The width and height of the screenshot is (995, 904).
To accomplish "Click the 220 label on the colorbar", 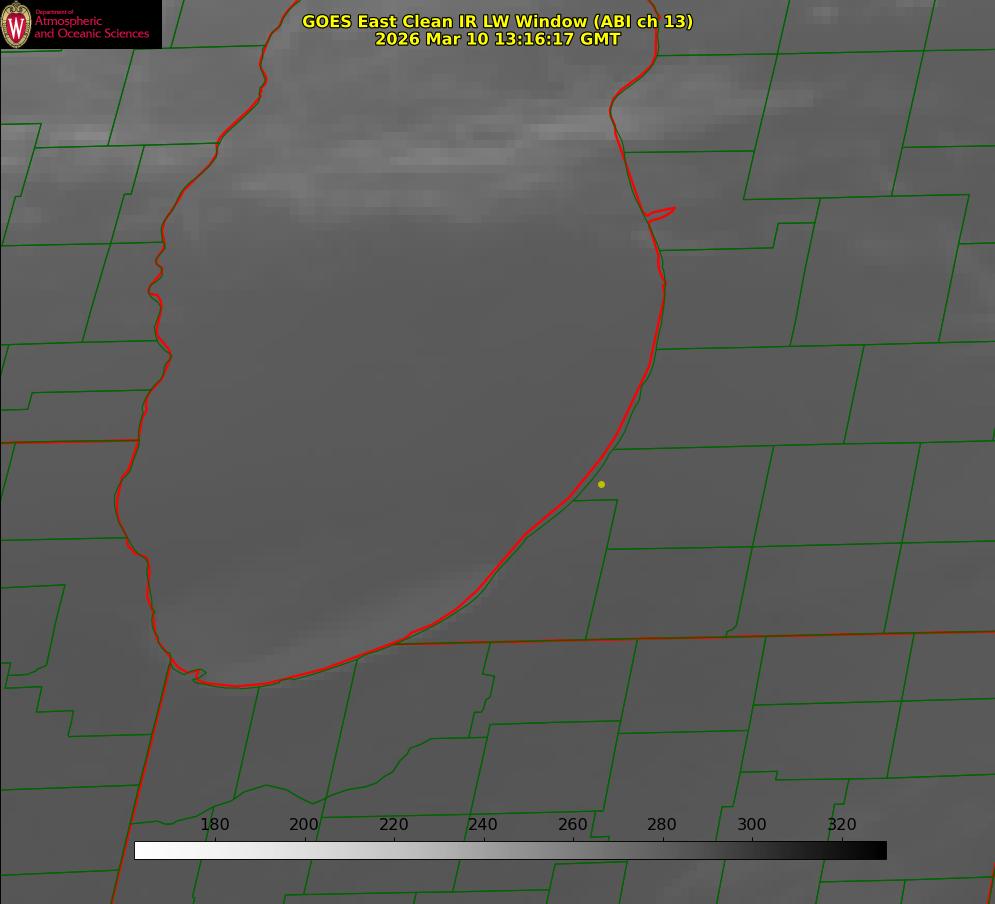I will coord(393,824).
